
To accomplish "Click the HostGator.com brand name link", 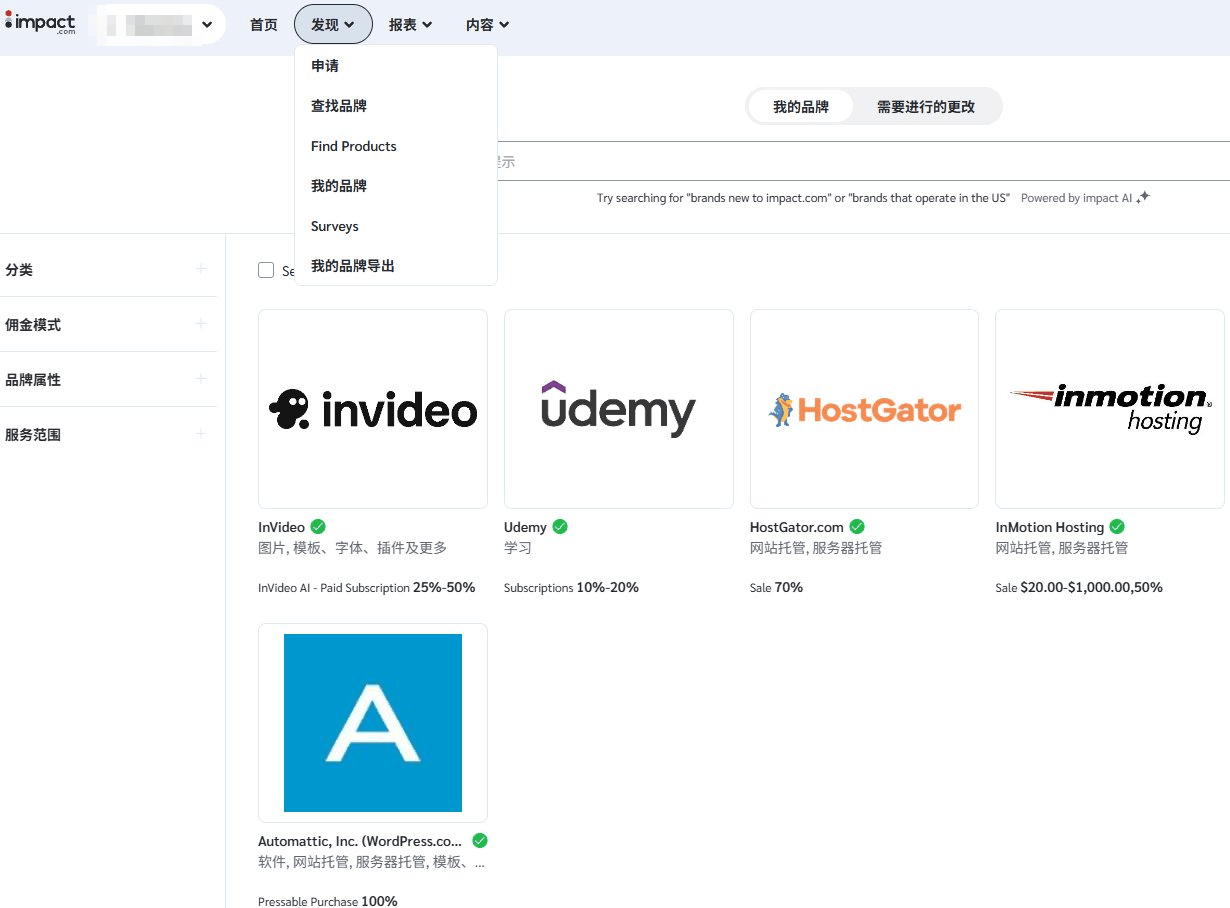I will 797,527.
